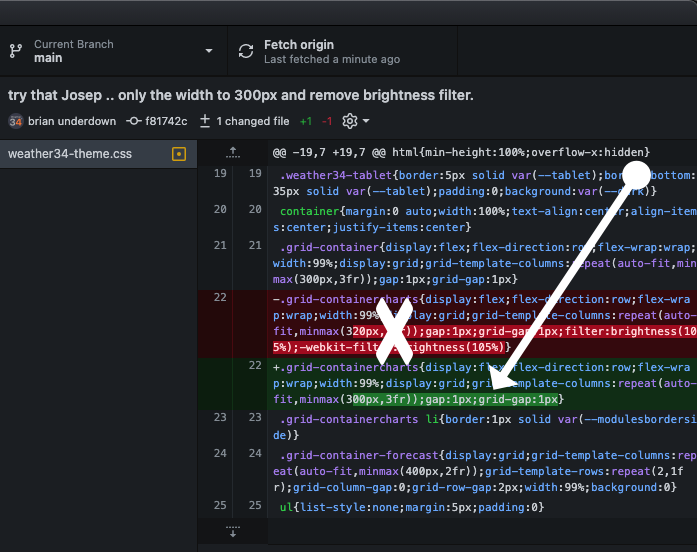Click the deleted line 22 number
Image resolution: width=697 pixels, height=552 pixels.
point(220,297)
